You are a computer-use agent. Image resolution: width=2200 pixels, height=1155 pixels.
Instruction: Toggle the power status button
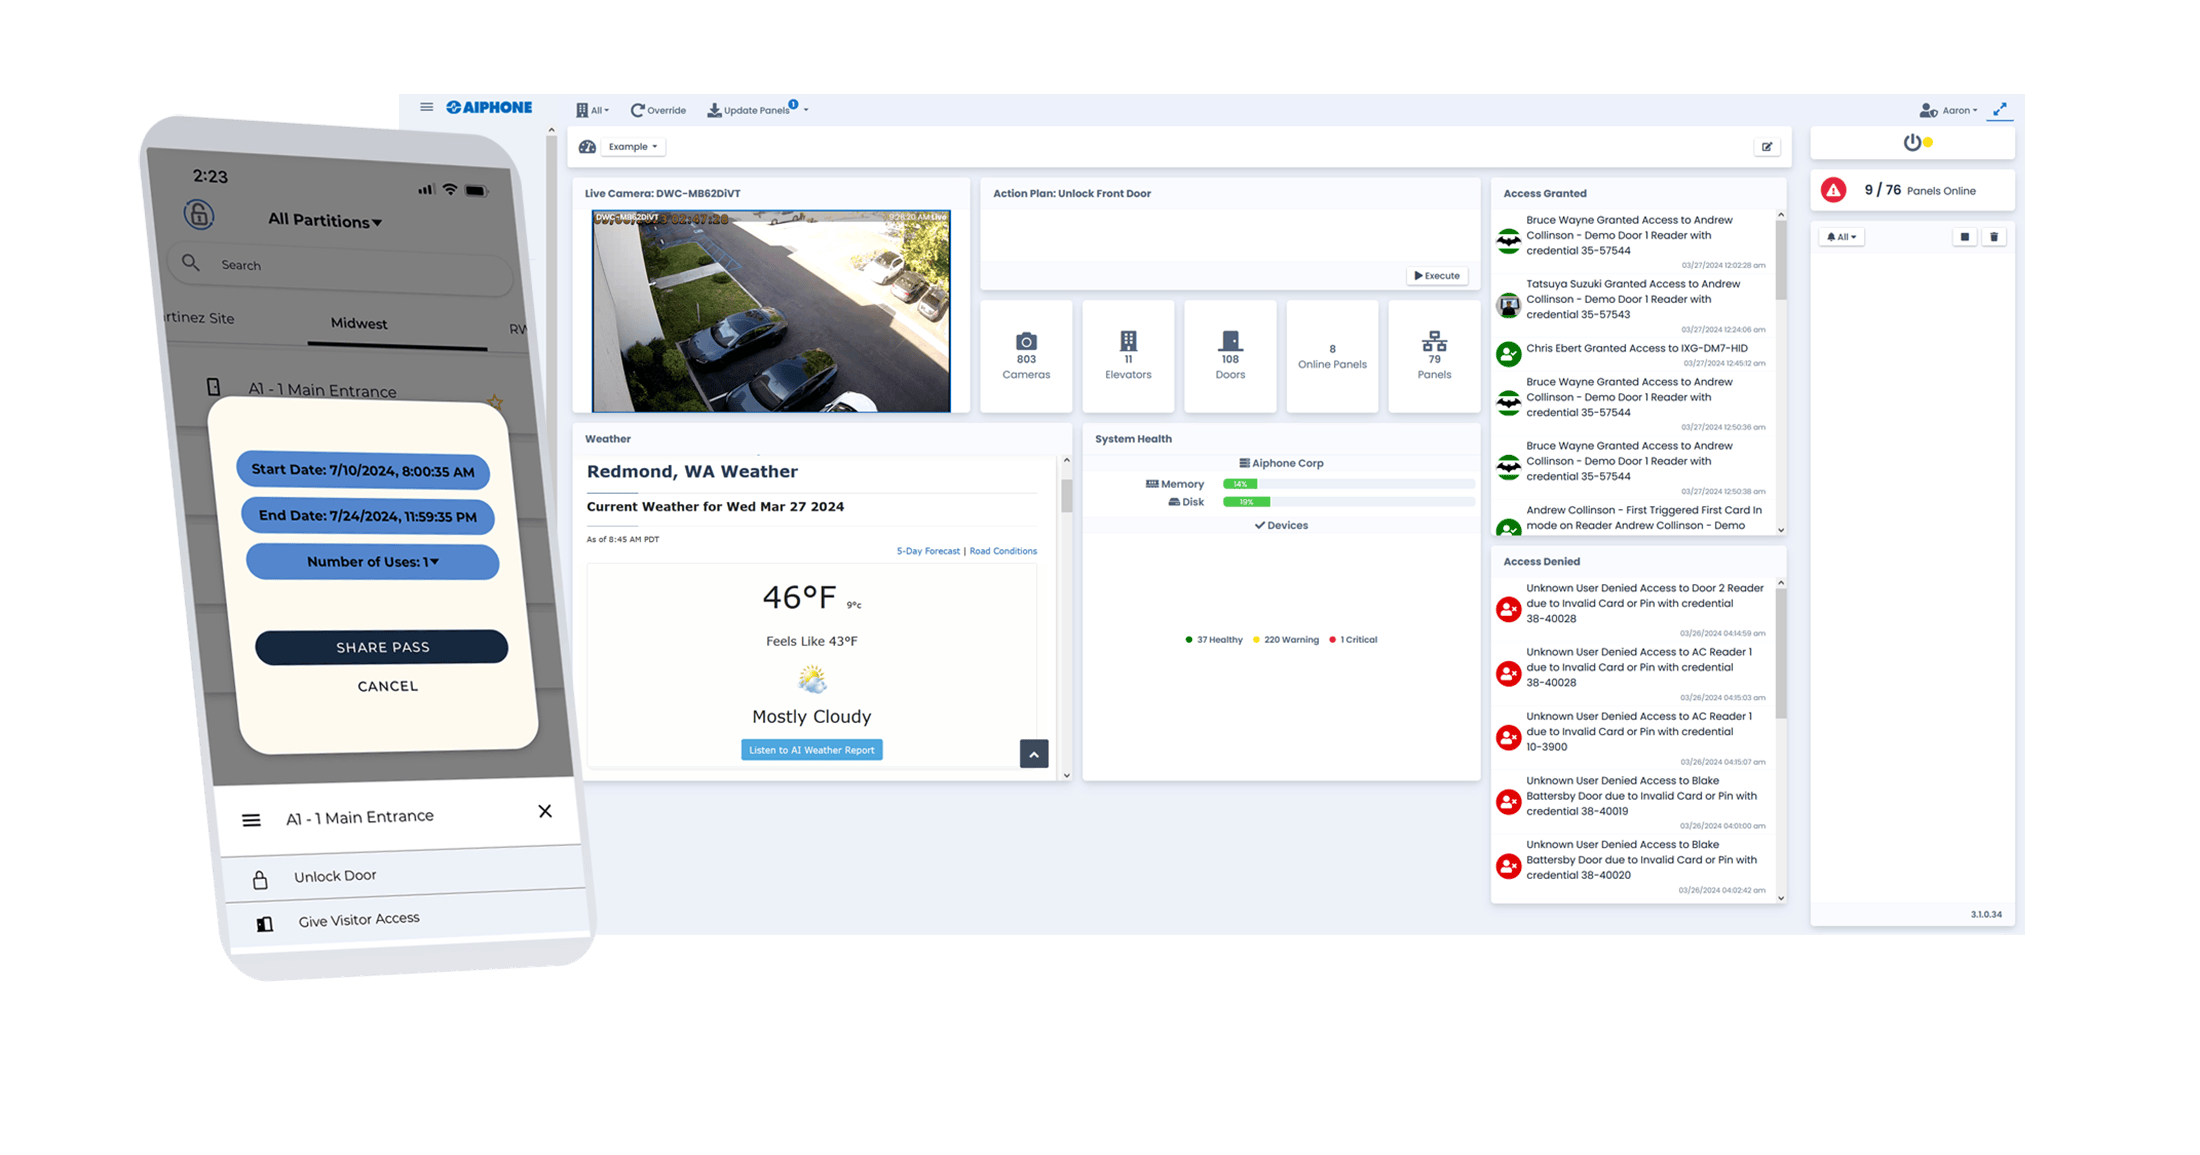(x=1913, y=143)
